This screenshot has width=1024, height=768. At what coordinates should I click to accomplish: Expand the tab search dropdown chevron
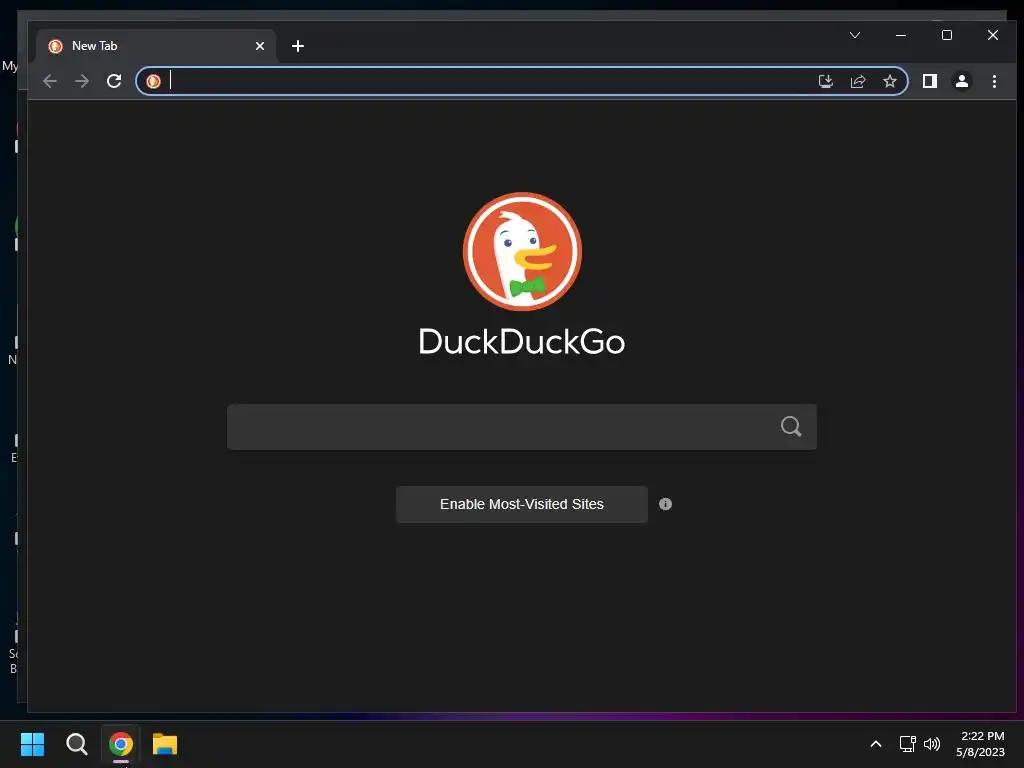click(855, 35)
